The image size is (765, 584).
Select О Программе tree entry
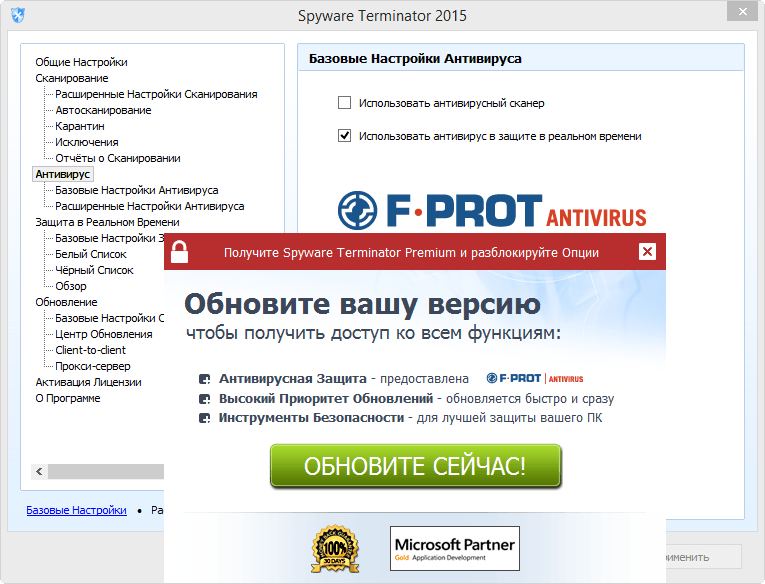[x=68, y=398]
